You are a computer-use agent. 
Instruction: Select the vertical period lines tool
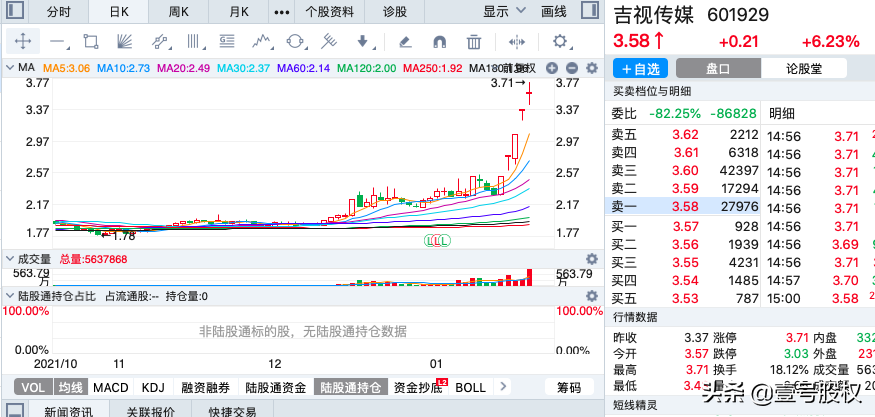tap(194, 41)
